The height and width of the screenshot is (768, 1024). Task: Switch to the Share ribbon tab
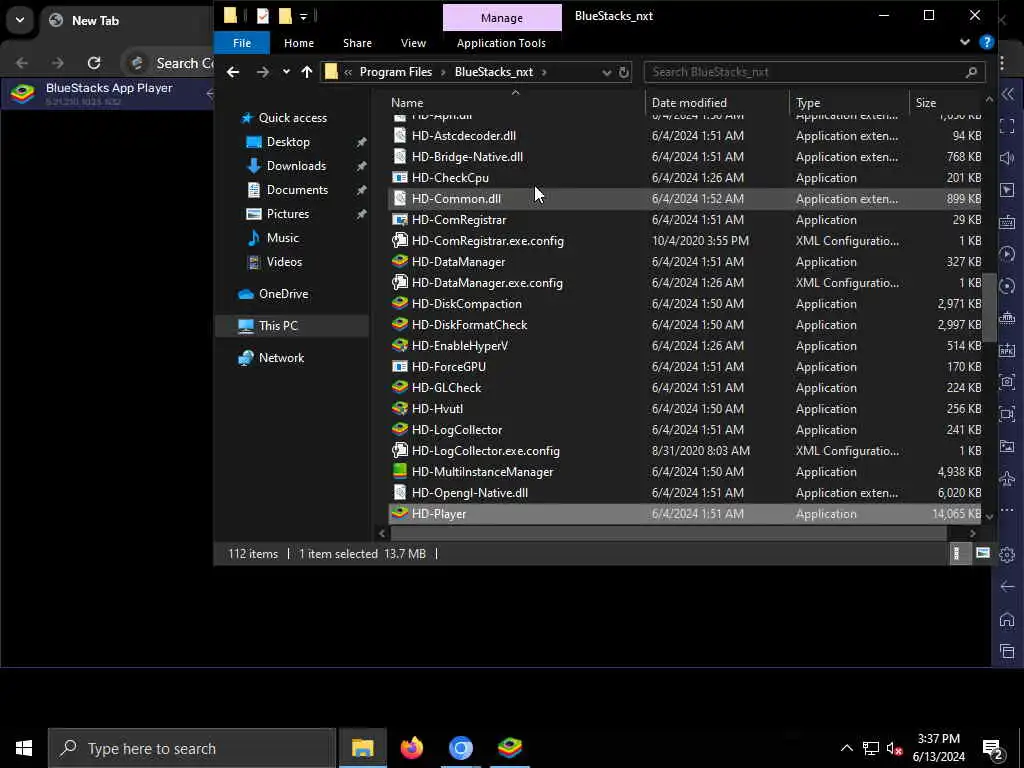click(357, 43)
